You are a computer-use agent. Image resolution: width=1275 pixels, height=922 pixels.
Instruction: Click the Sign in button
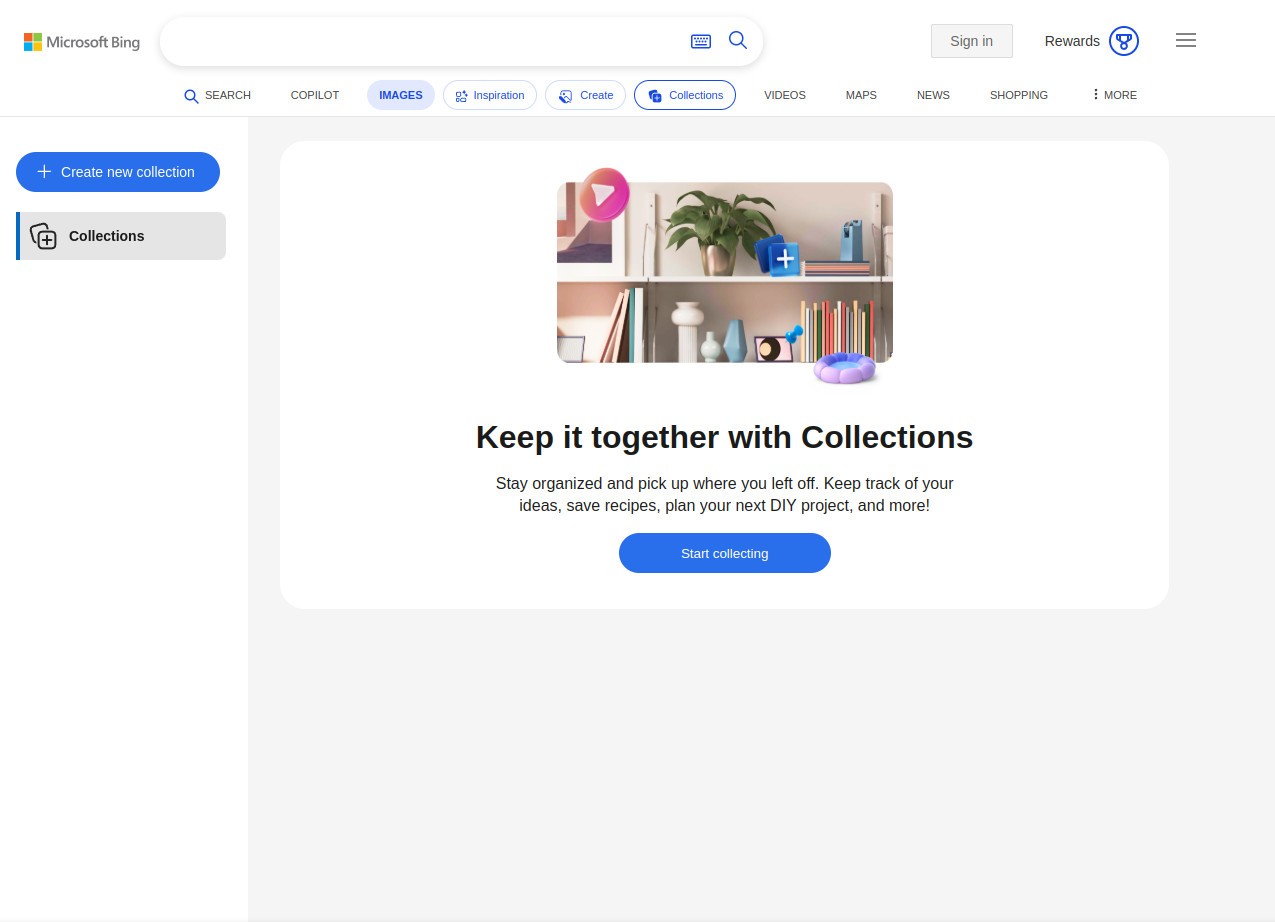coord(971,41)
